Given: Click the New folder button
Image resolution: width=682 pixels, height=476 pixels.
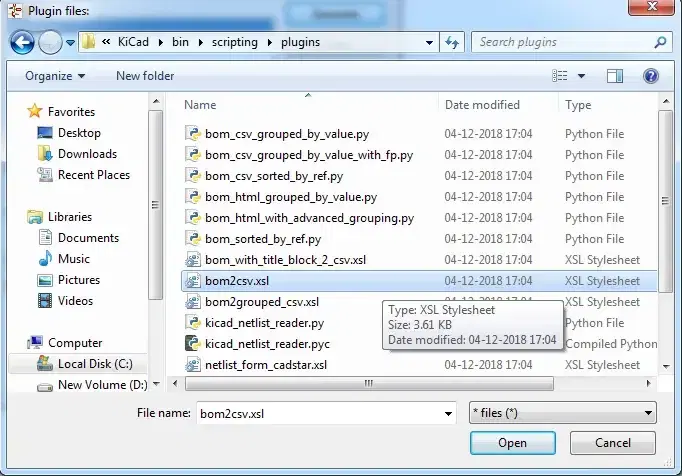Looking at the screenshot, I should 145,76.
